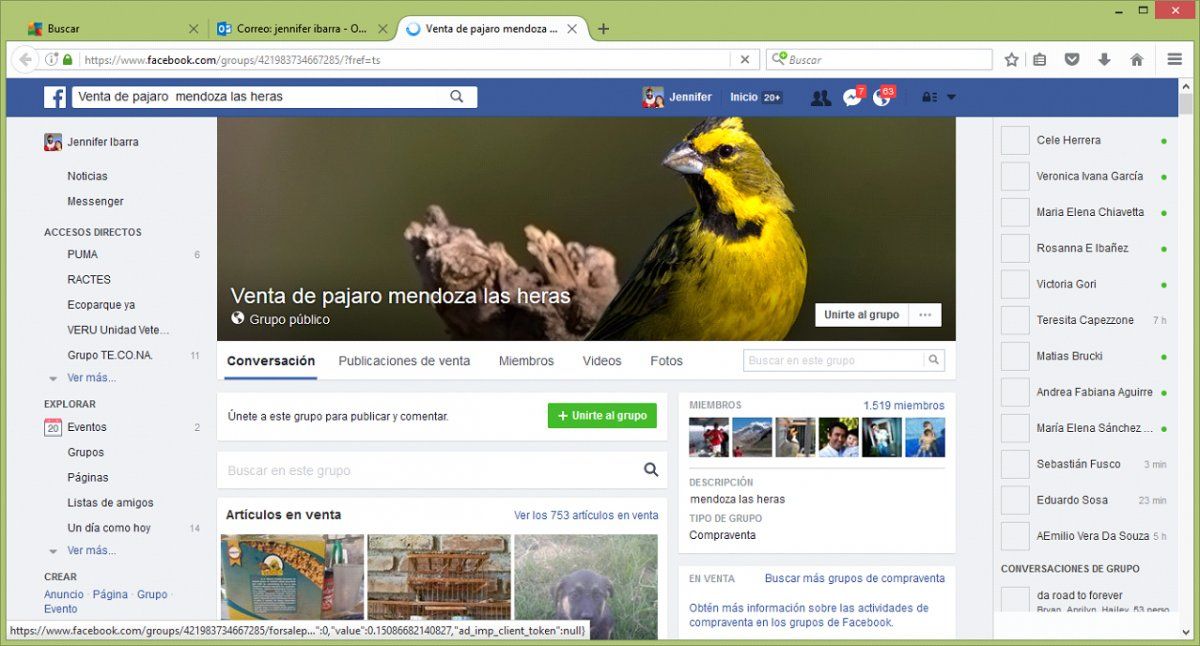The image size is (1200, 646).
Task: Go to Firefox home page icon
Action: 1136,60
